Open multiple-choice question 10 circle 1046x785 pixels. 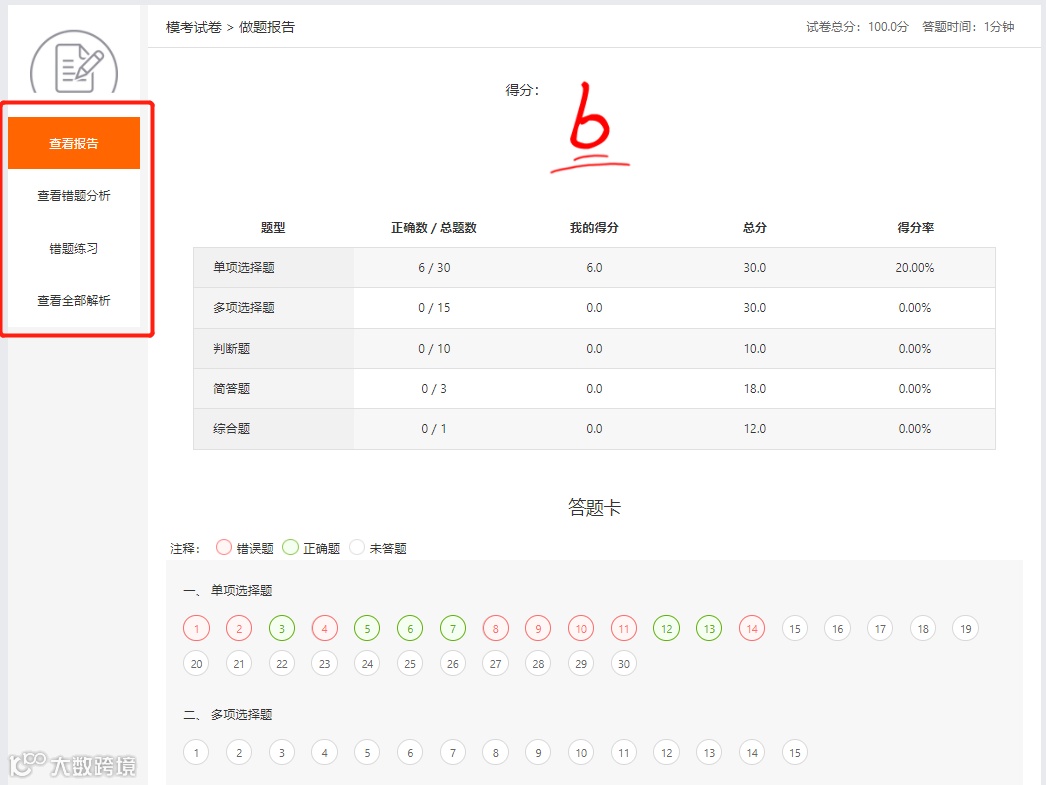click(x=581, y=752)
